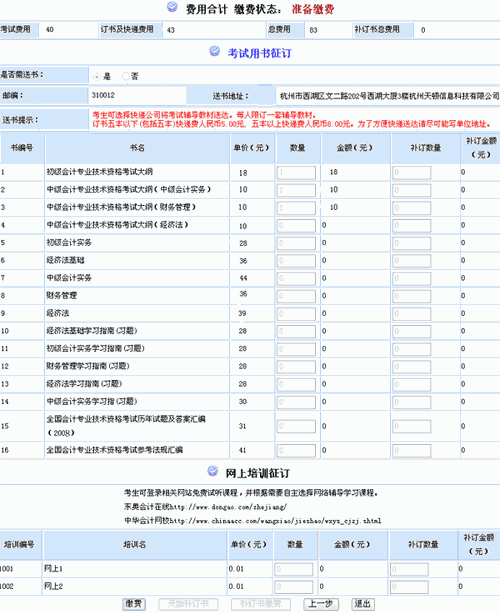Click quantity field for training 网上1

point(294,569)
